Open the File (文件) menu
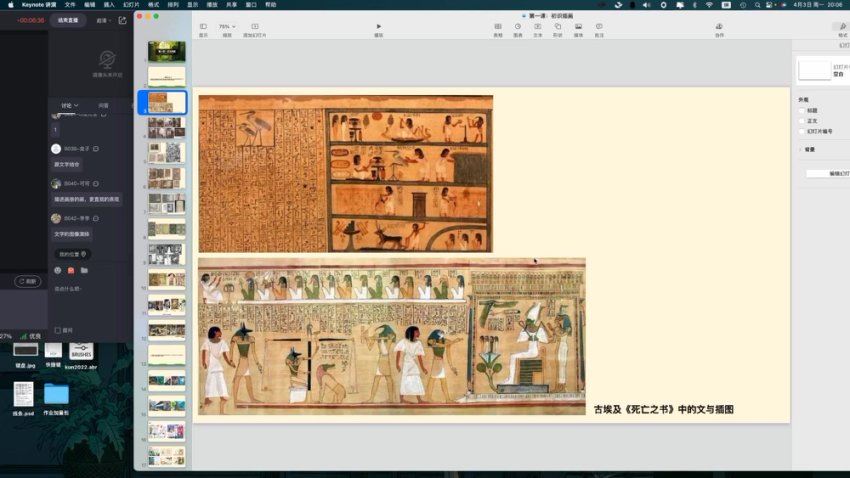 coord(70,4)
